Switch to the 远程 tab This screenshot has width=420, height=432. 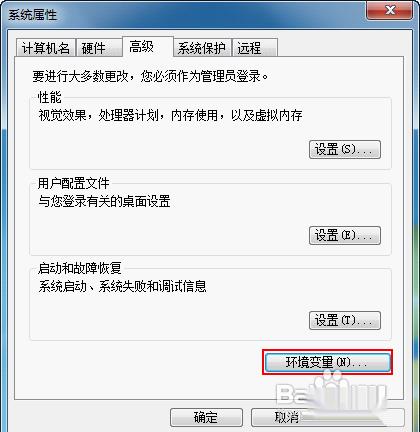click(255, 48)
